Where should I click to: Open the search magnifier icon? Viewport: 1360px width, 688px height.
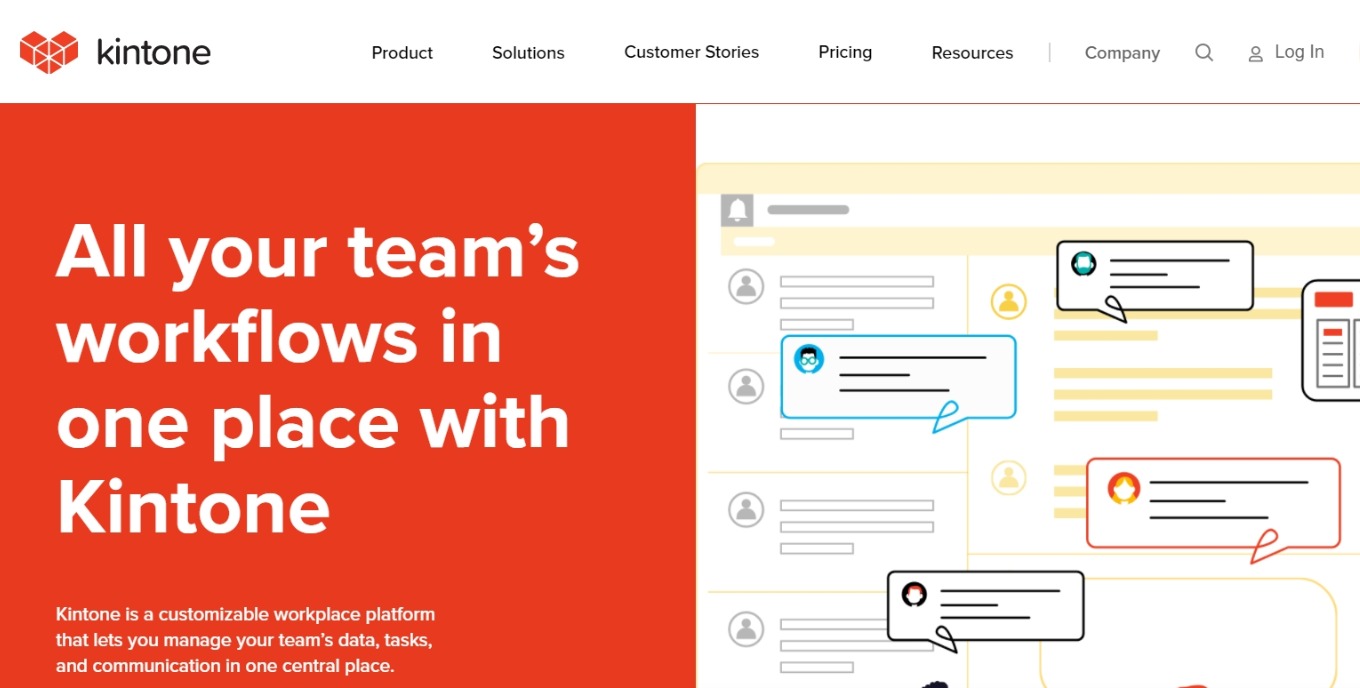1204,52
